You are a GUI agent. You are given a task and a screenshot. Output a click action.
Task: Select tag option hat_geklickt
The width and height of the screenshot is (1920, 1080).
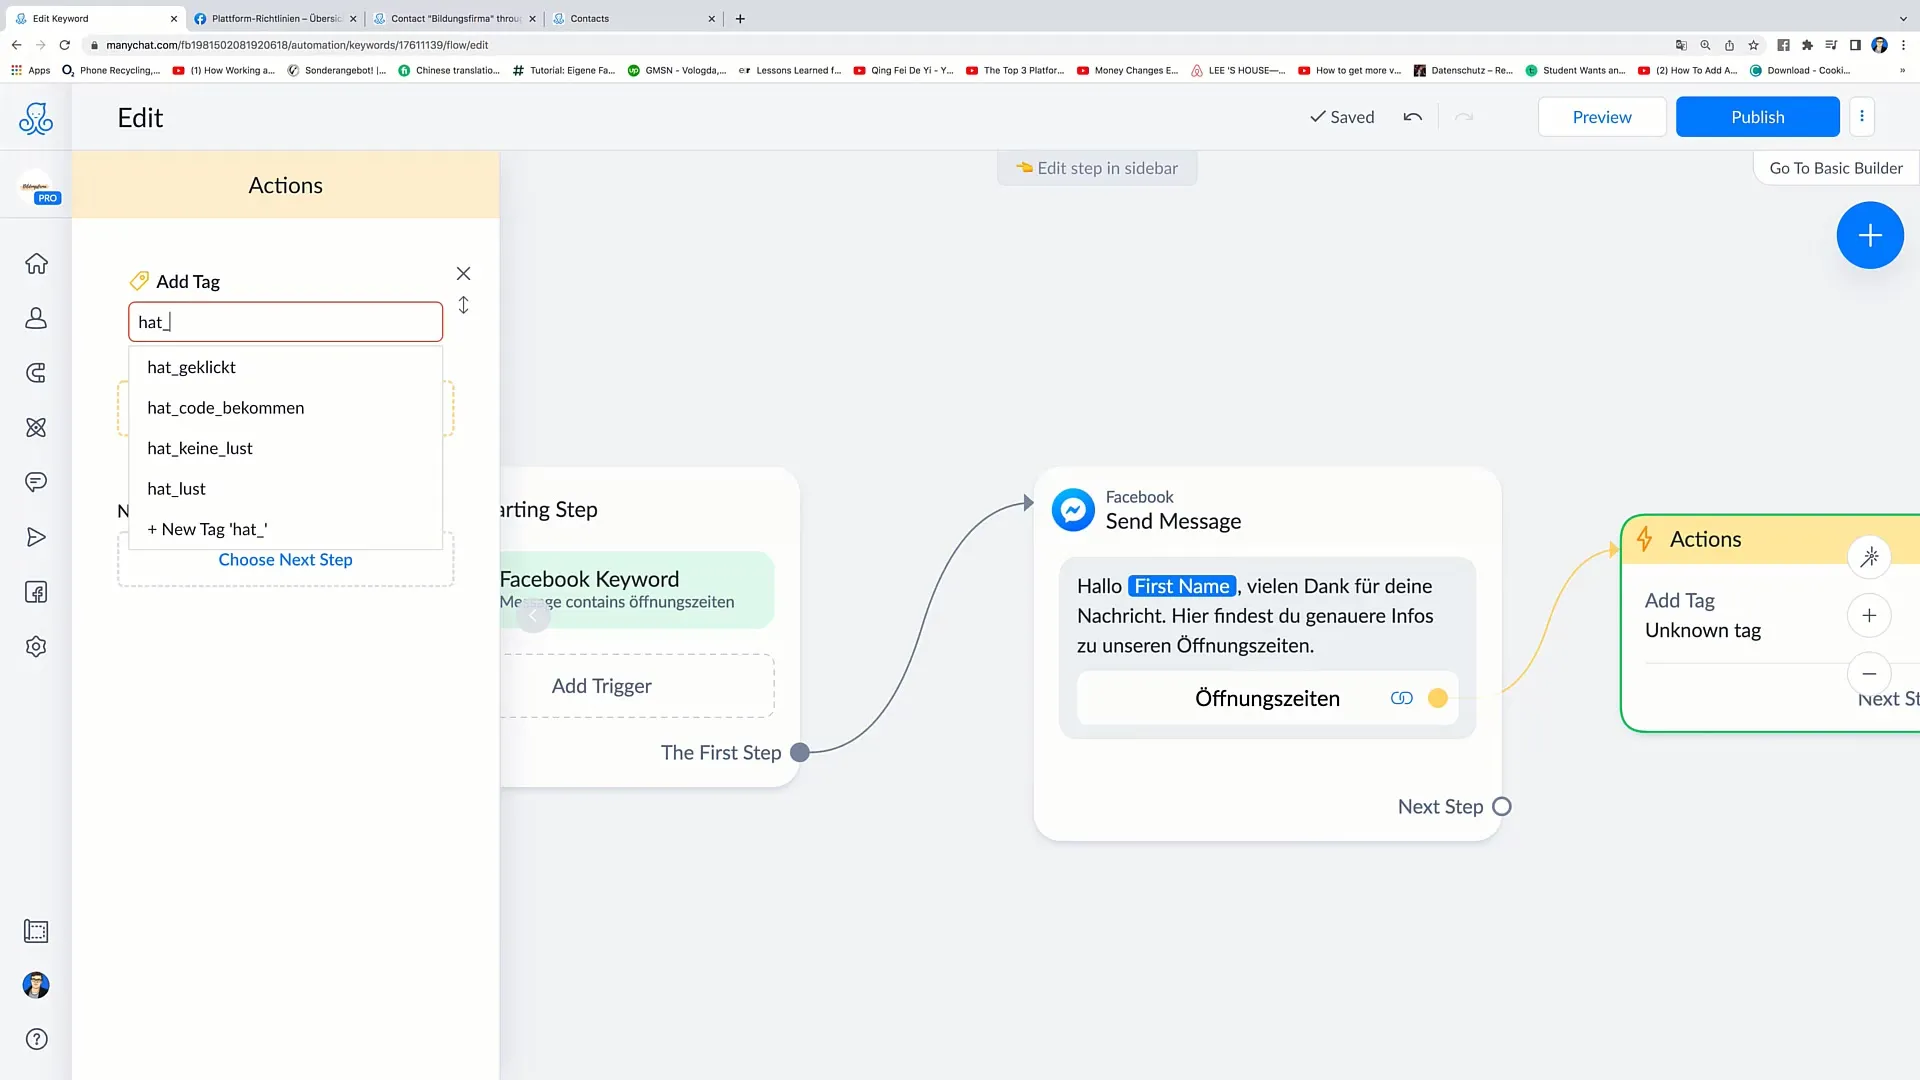(191, 367)
